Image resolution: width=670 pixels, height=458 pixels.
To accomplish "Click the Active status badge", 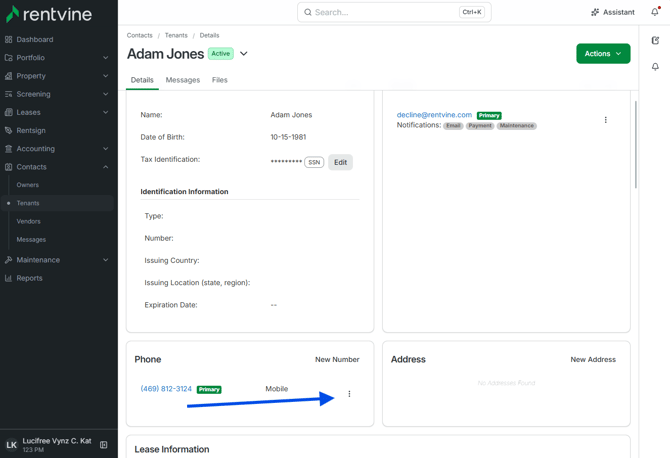I will pyautogui.click(x=221, y=54).
